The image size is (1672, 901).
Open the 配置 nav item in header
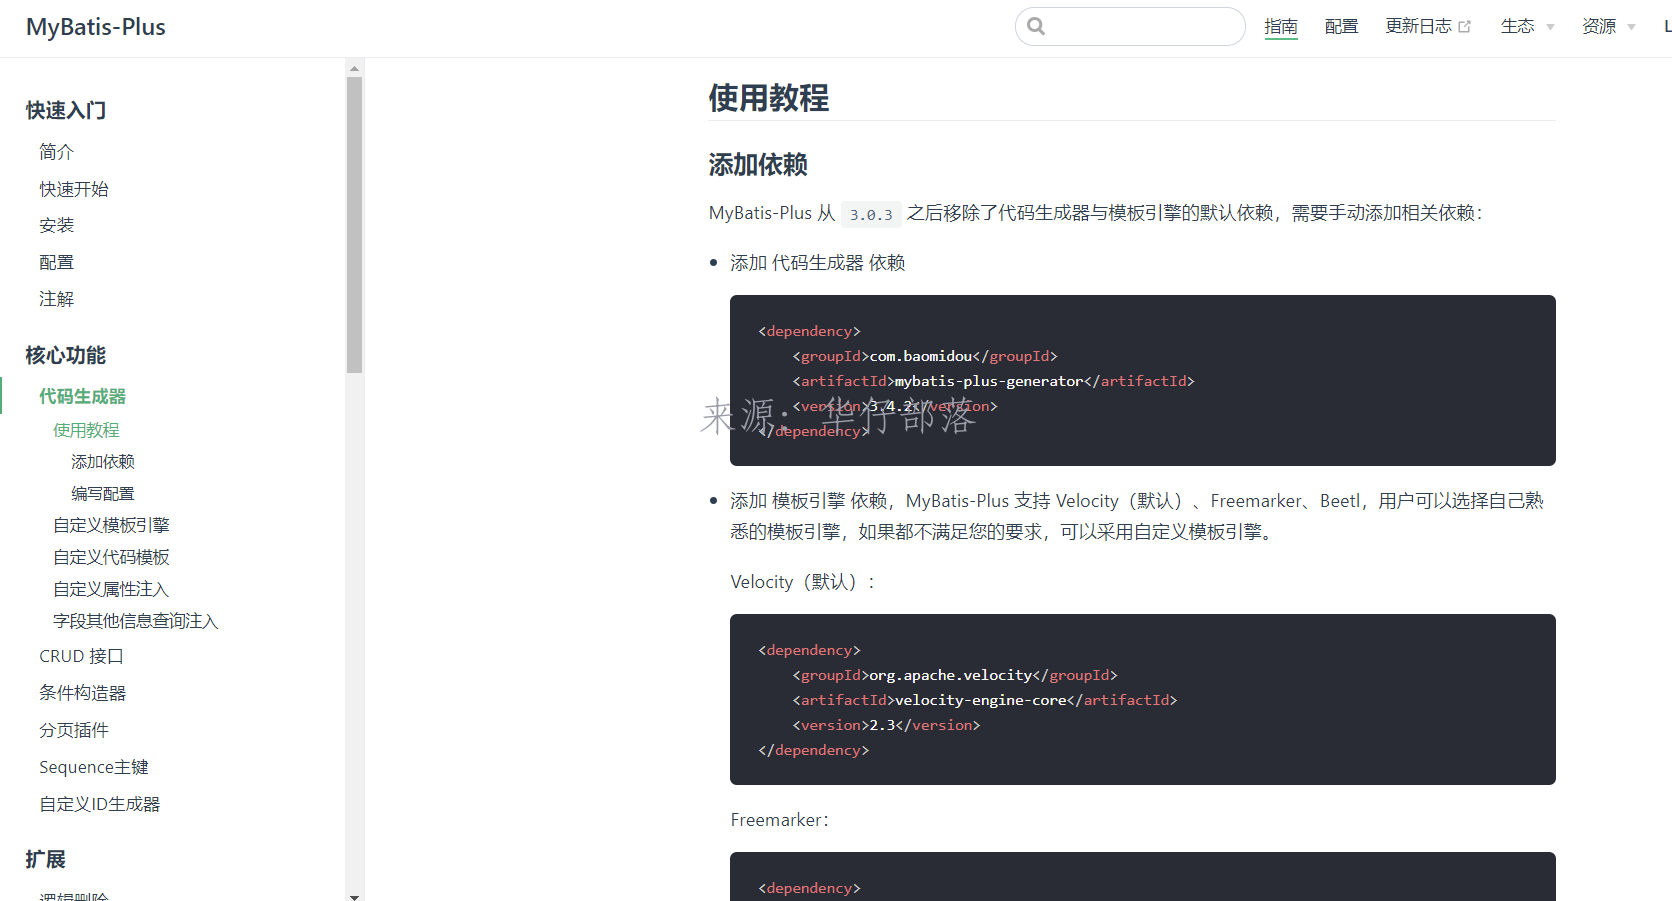[x=1341, y=26]
